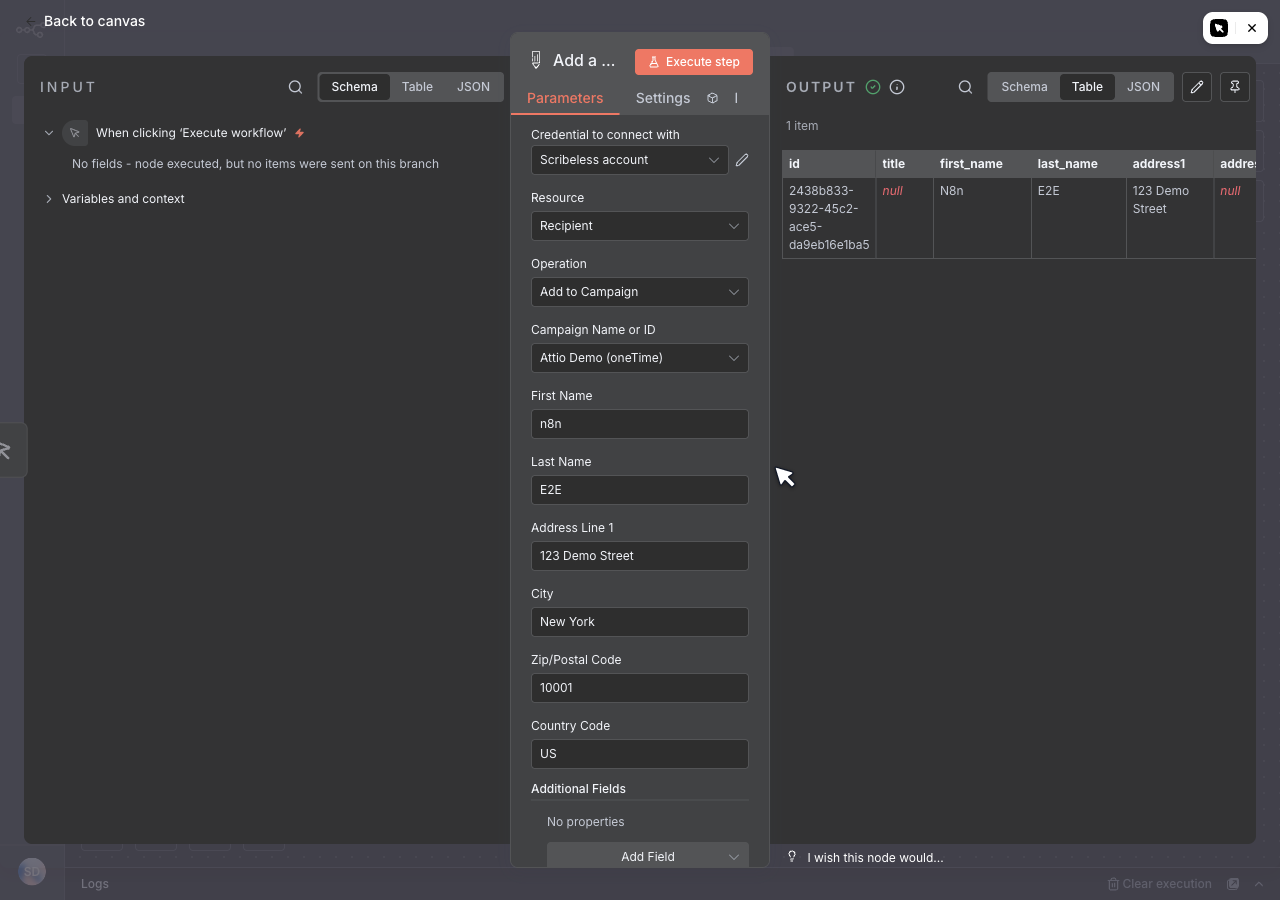The width and height of the screenshot is (1280, 900).
Task: Click the cursor tool icon top right
Action: [1219, 28]
